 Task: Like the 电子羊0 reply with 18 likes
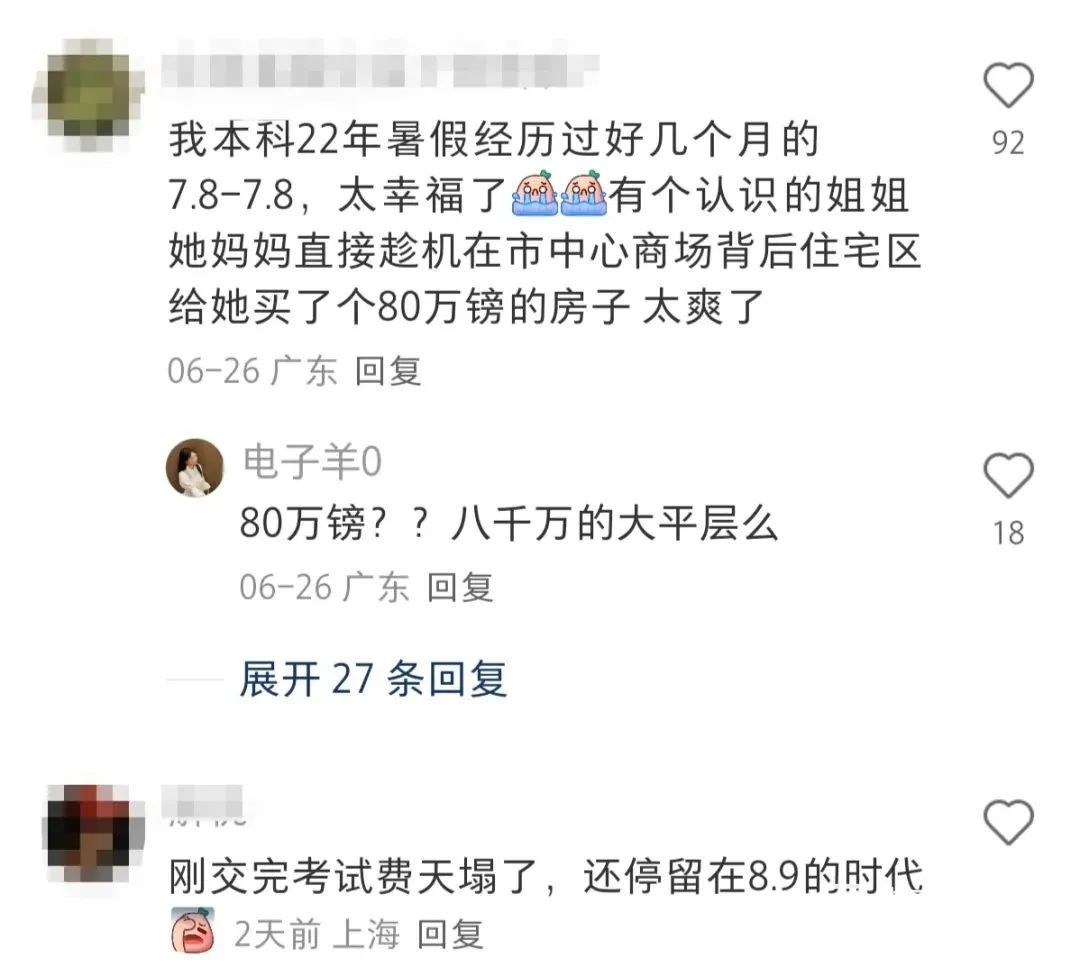[1008, 475]
